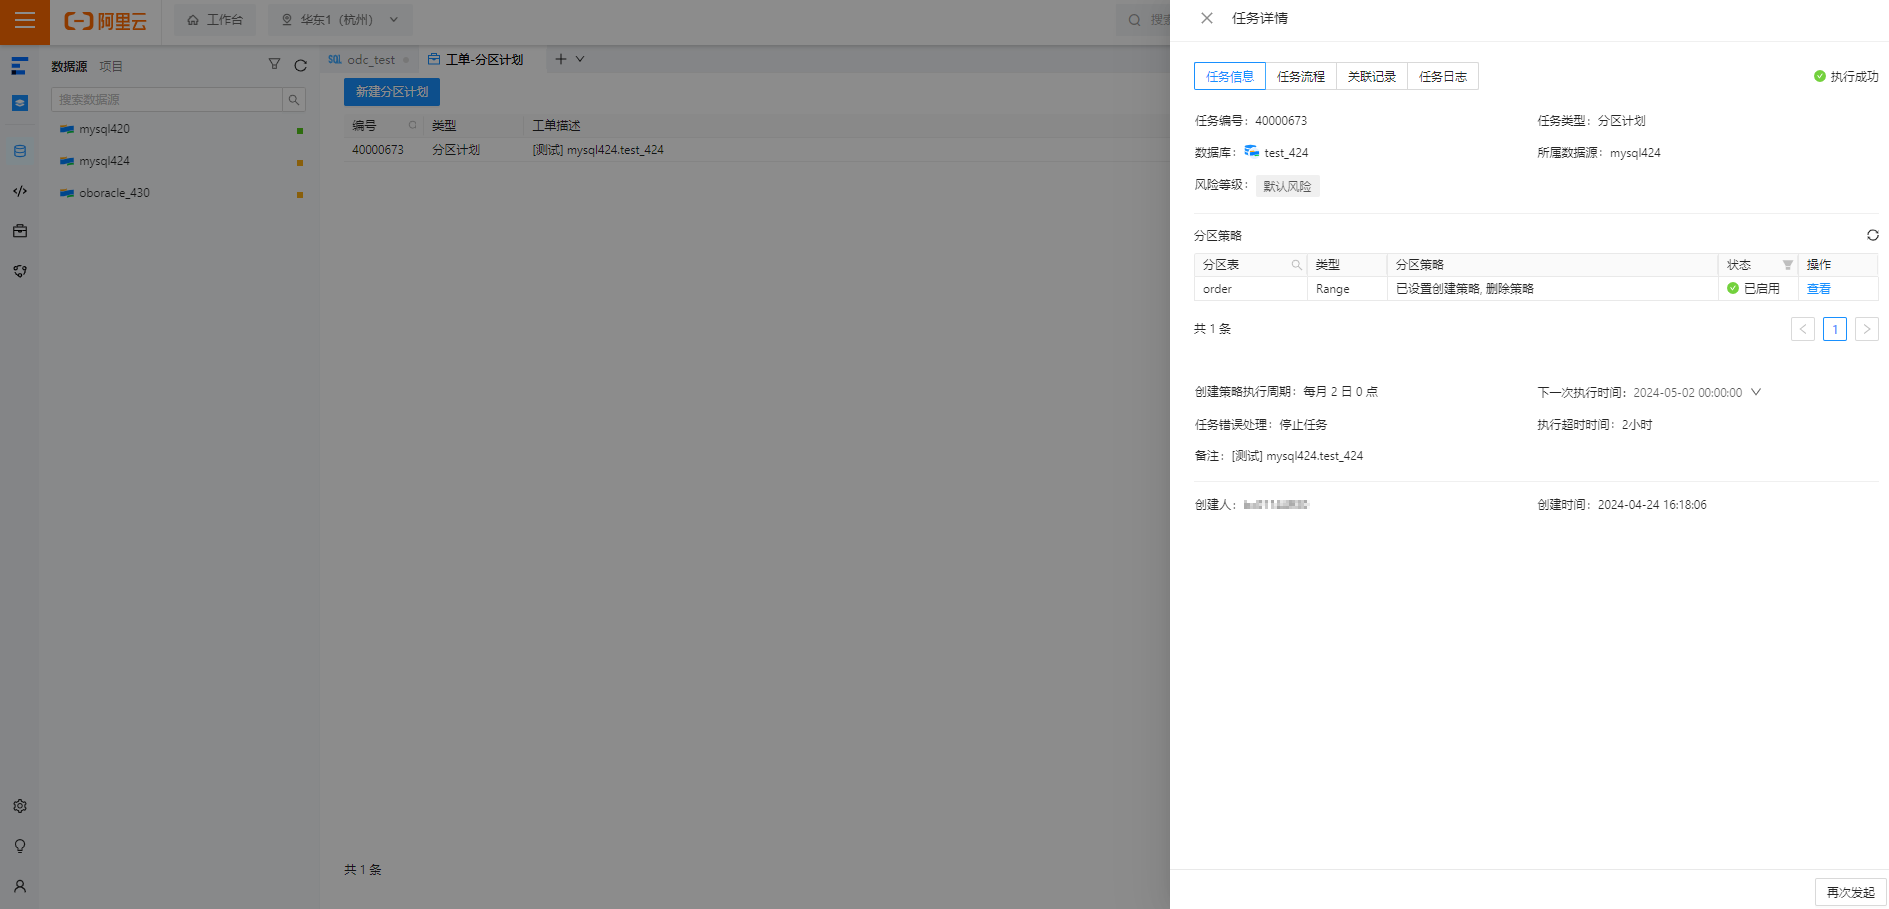Refresh the data source list

pyautogui.click(x=300, y=65)
